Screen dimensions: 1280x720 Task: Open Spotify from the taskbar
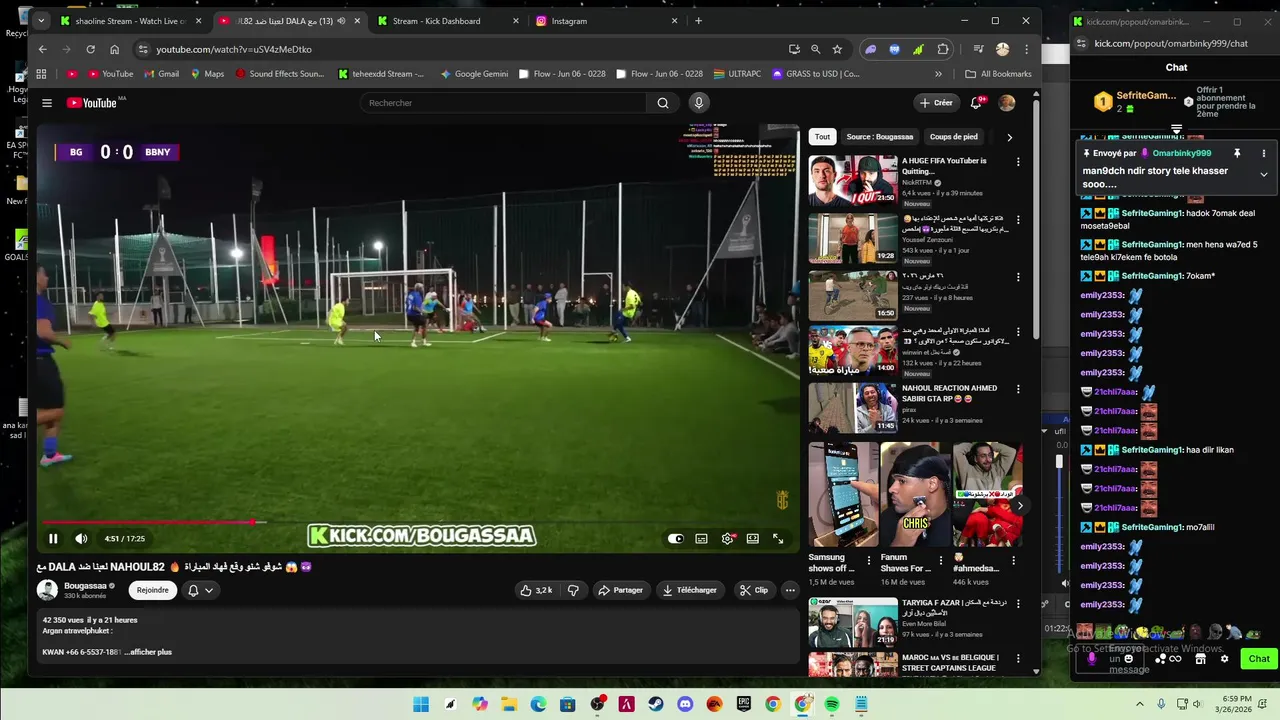click(832, 705)
